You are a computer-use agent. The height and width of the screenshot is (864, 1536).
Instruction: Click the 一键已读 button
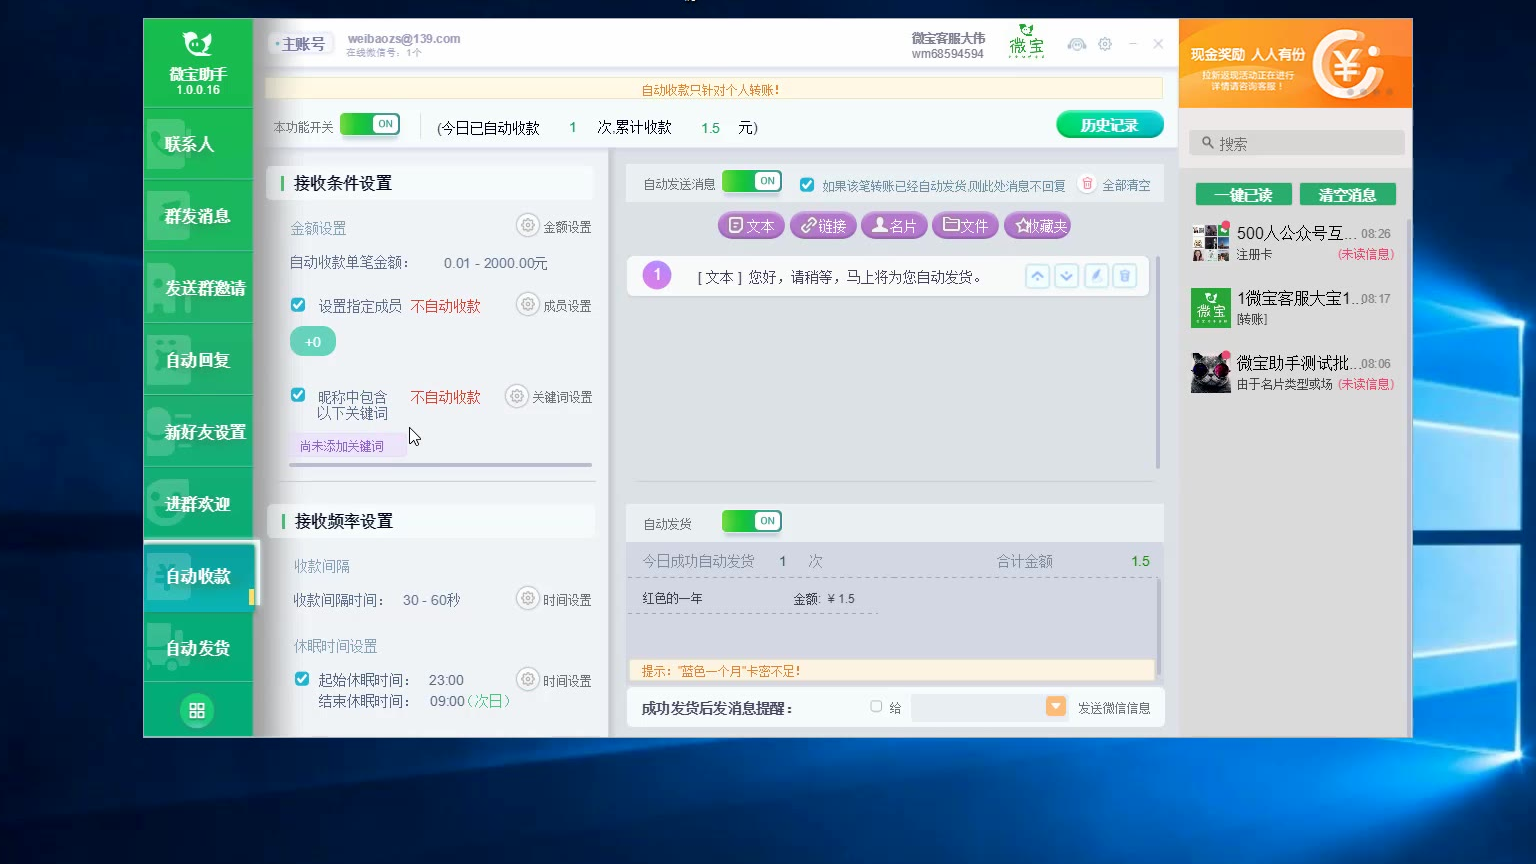(x=1244, y=195)
